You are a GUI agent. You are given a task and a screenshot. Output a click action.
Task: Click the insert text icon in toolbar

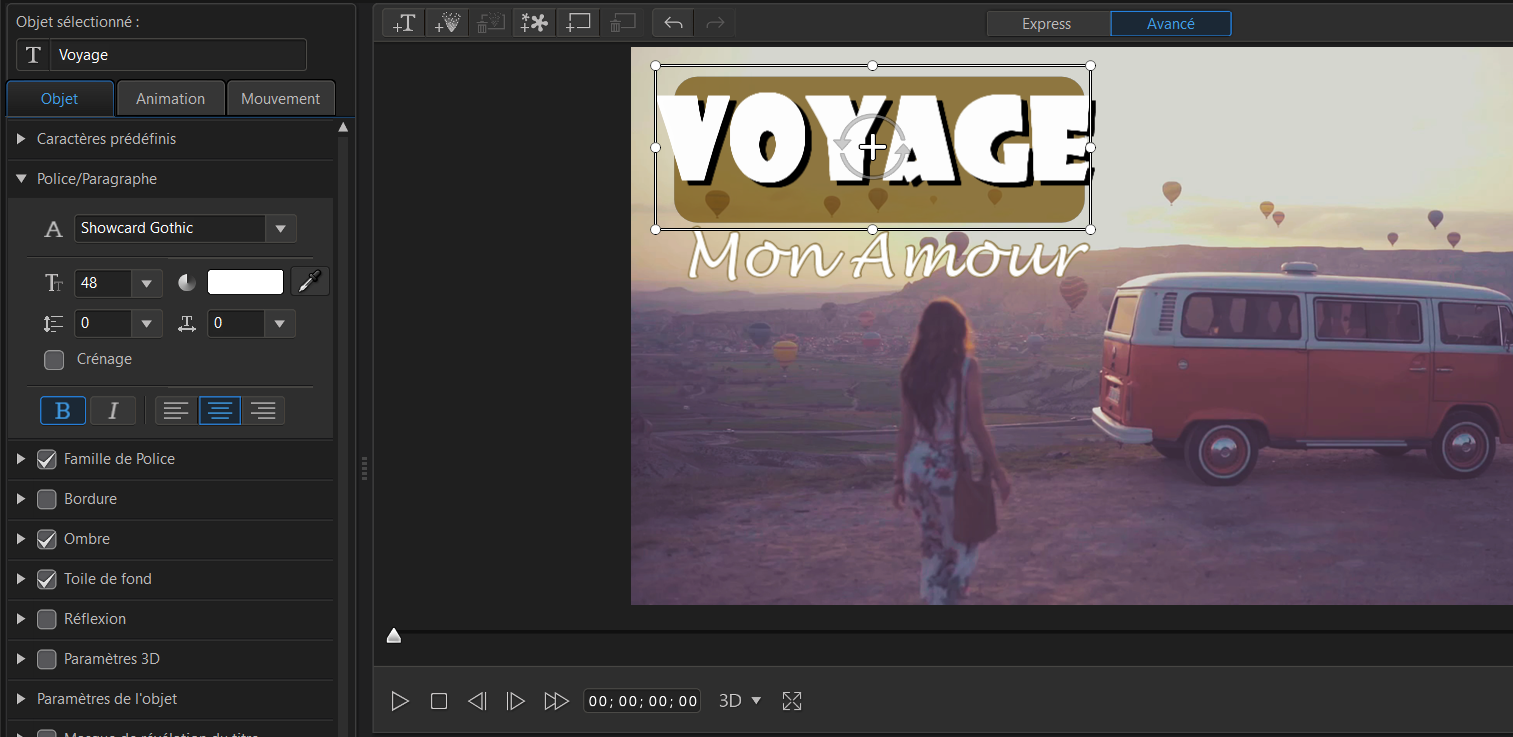tap(404, 23)
